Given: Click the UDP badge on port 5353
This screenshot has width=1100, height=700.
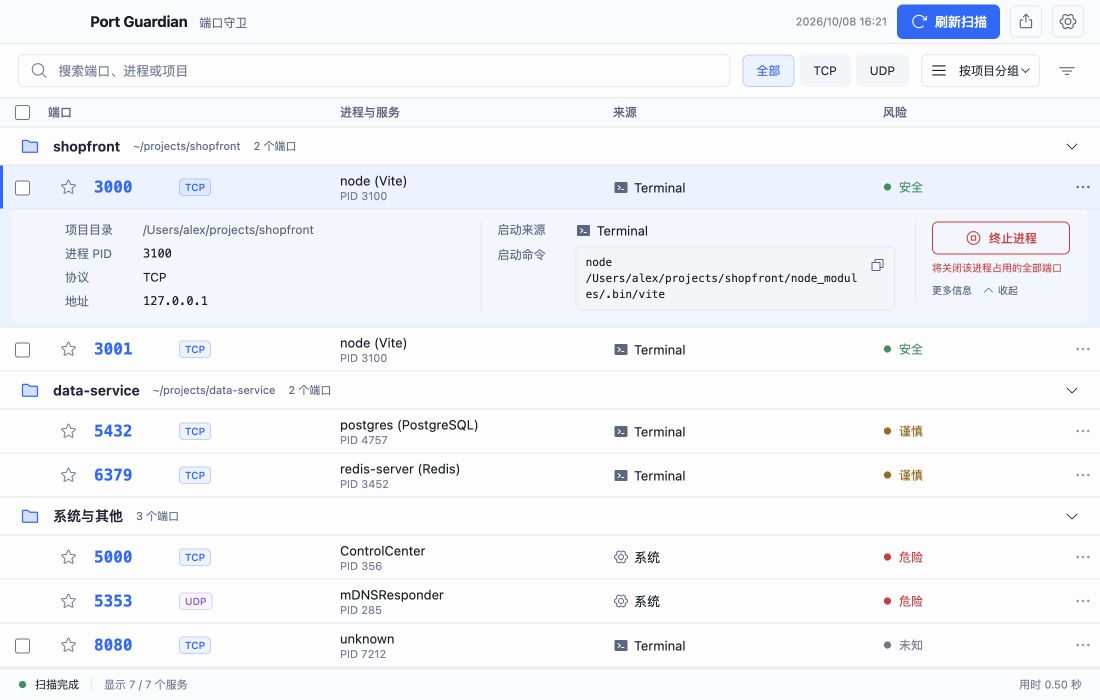Looking at the screenshot, I should click(195, 601).
